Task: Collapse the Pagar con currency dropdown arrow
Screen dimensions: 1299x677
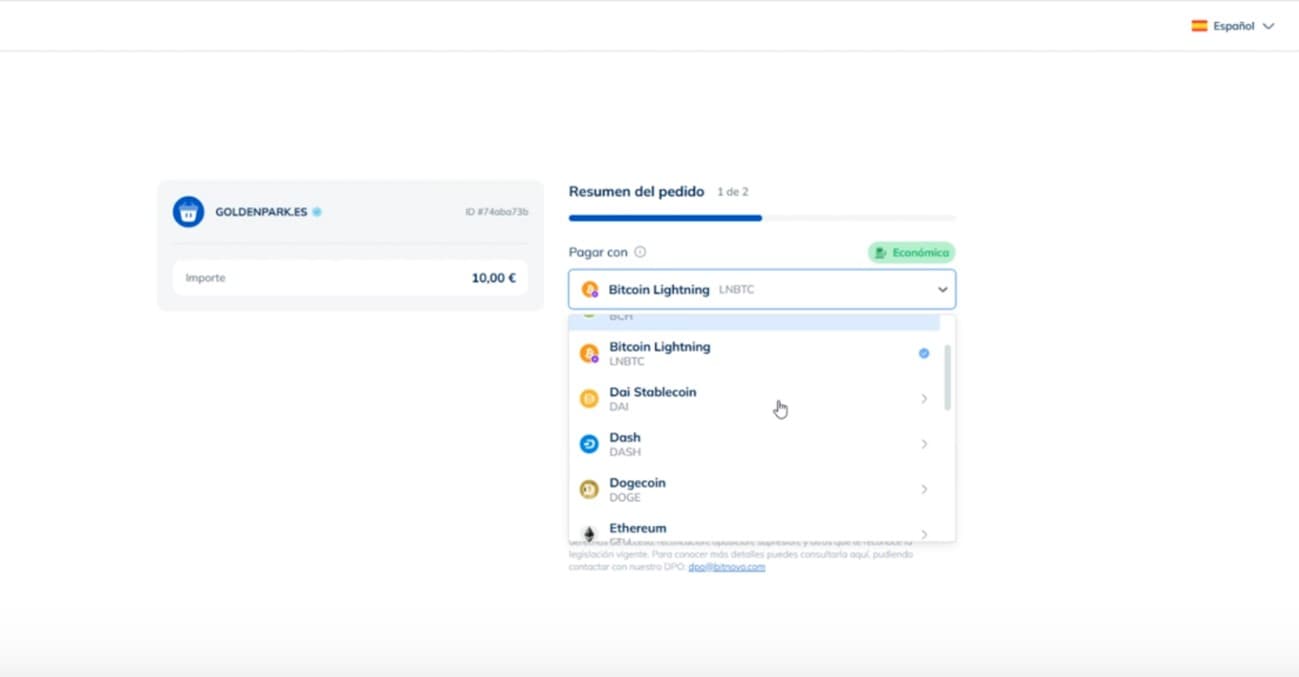Action: 942,290
